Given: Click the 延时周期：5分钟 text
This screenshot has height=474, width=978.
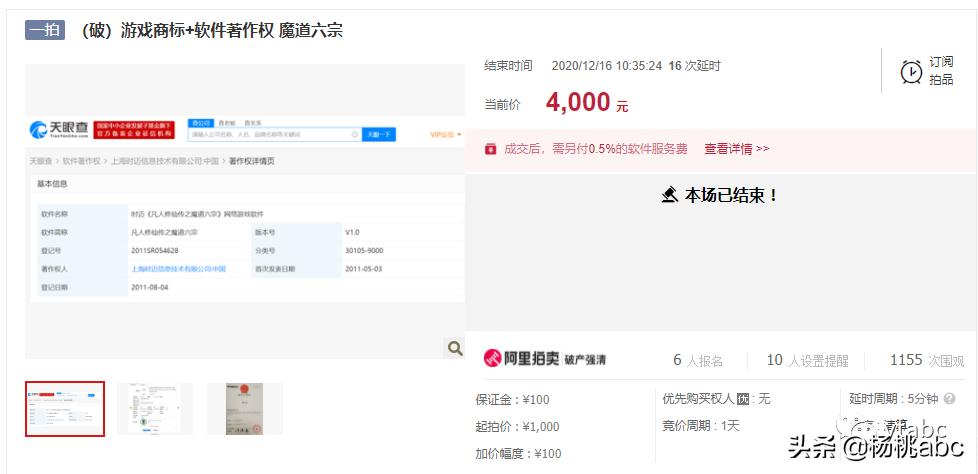Looking at the screenshot, I should (894, 399).
